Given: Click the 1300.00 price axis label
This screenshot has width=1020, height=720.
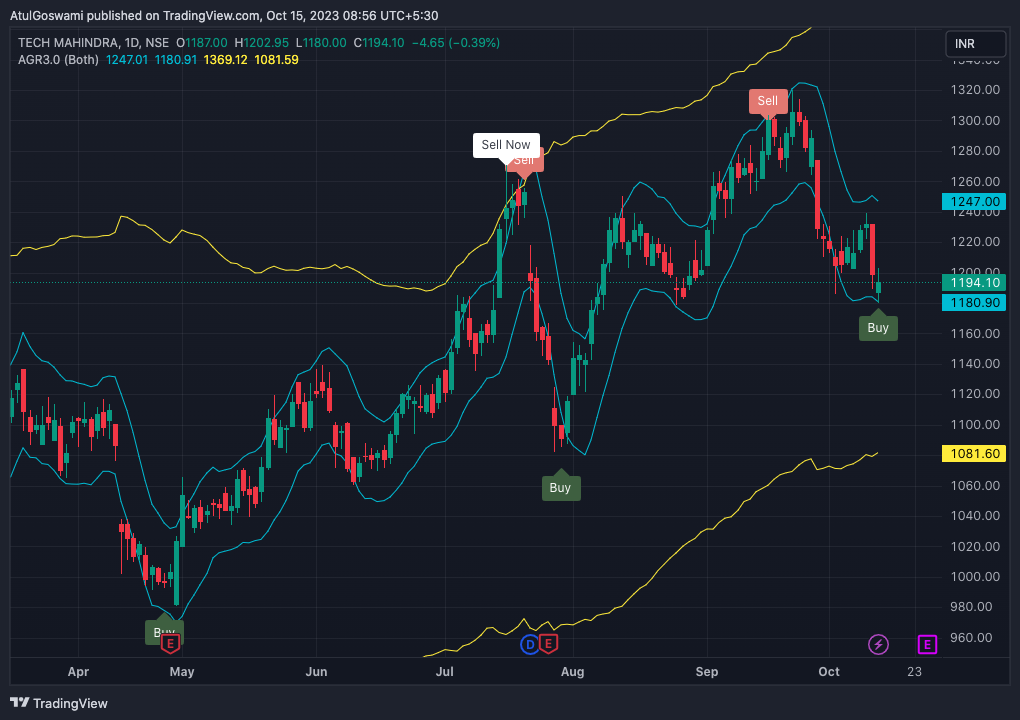Looking at the screenshot, I should (975, 120).
